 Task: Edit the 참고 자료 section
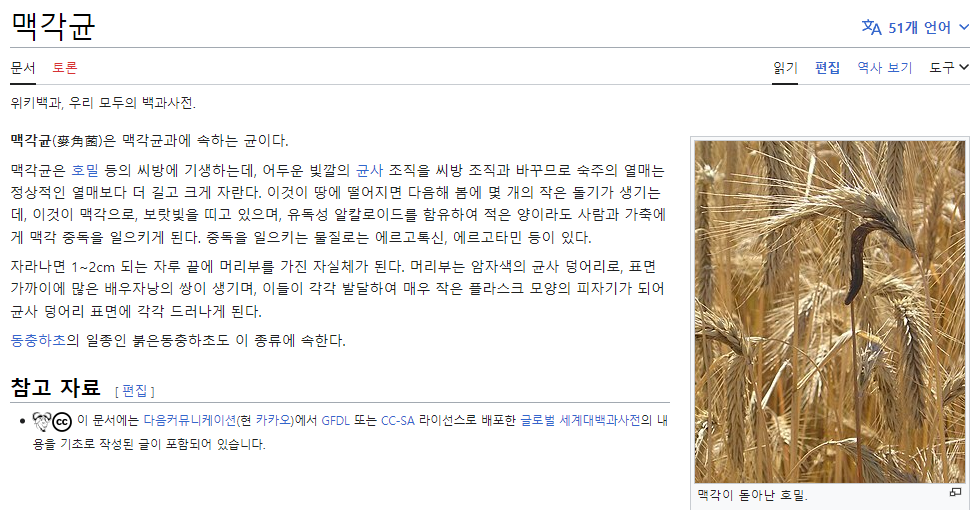pos(134,390)
